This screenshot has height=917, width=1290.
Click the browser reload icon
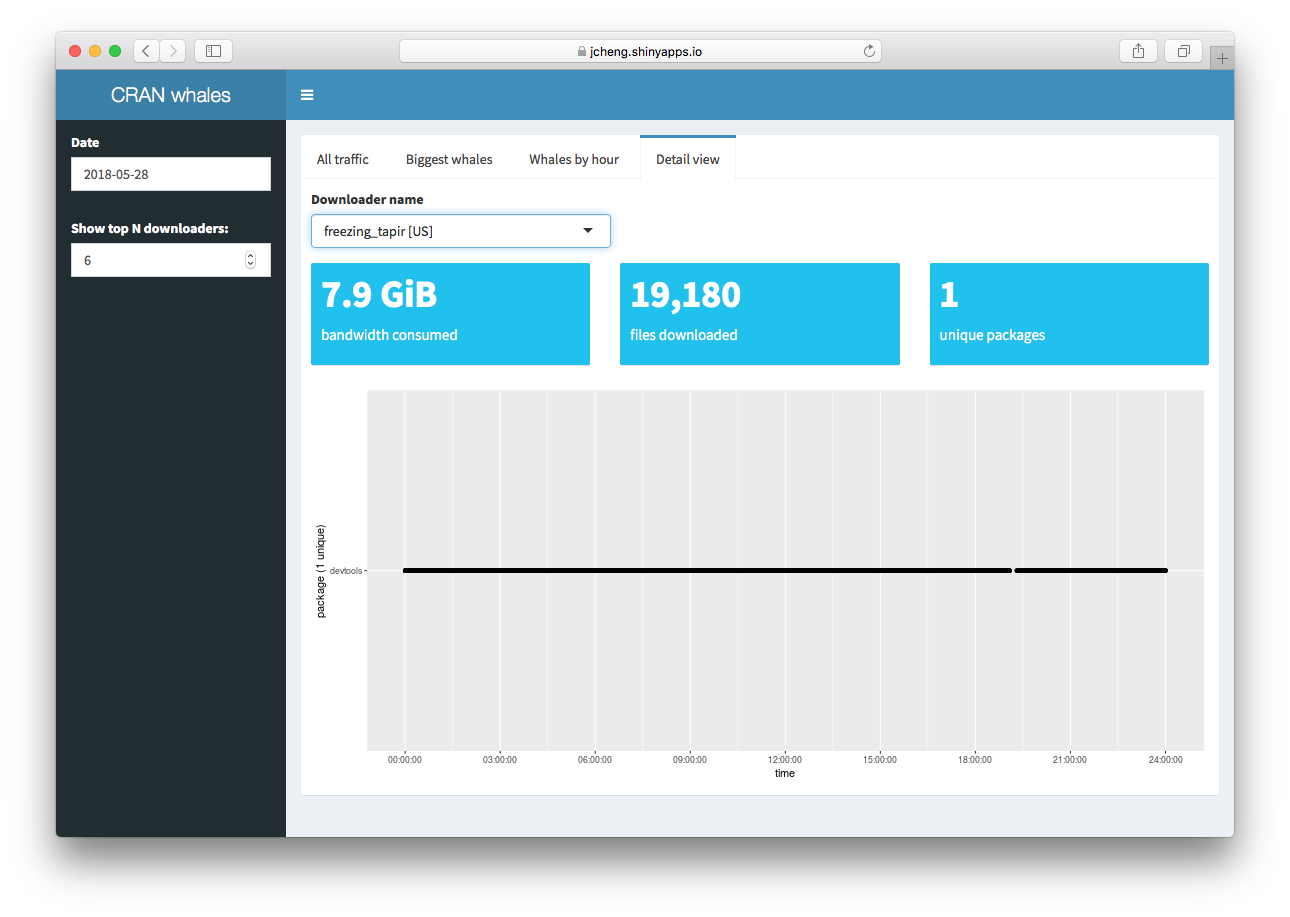868,50
